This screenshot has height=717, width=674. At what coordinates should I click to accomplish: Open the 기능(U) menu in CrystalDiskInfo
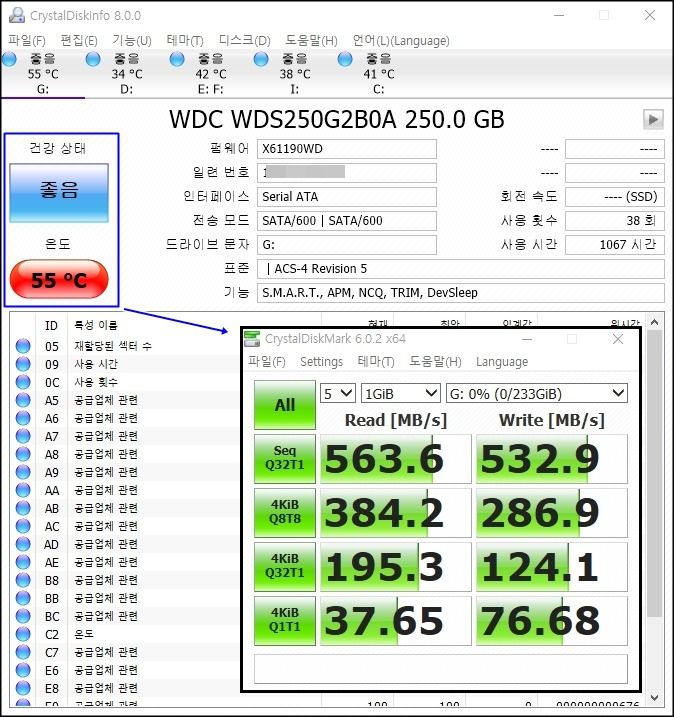(132, 41)
